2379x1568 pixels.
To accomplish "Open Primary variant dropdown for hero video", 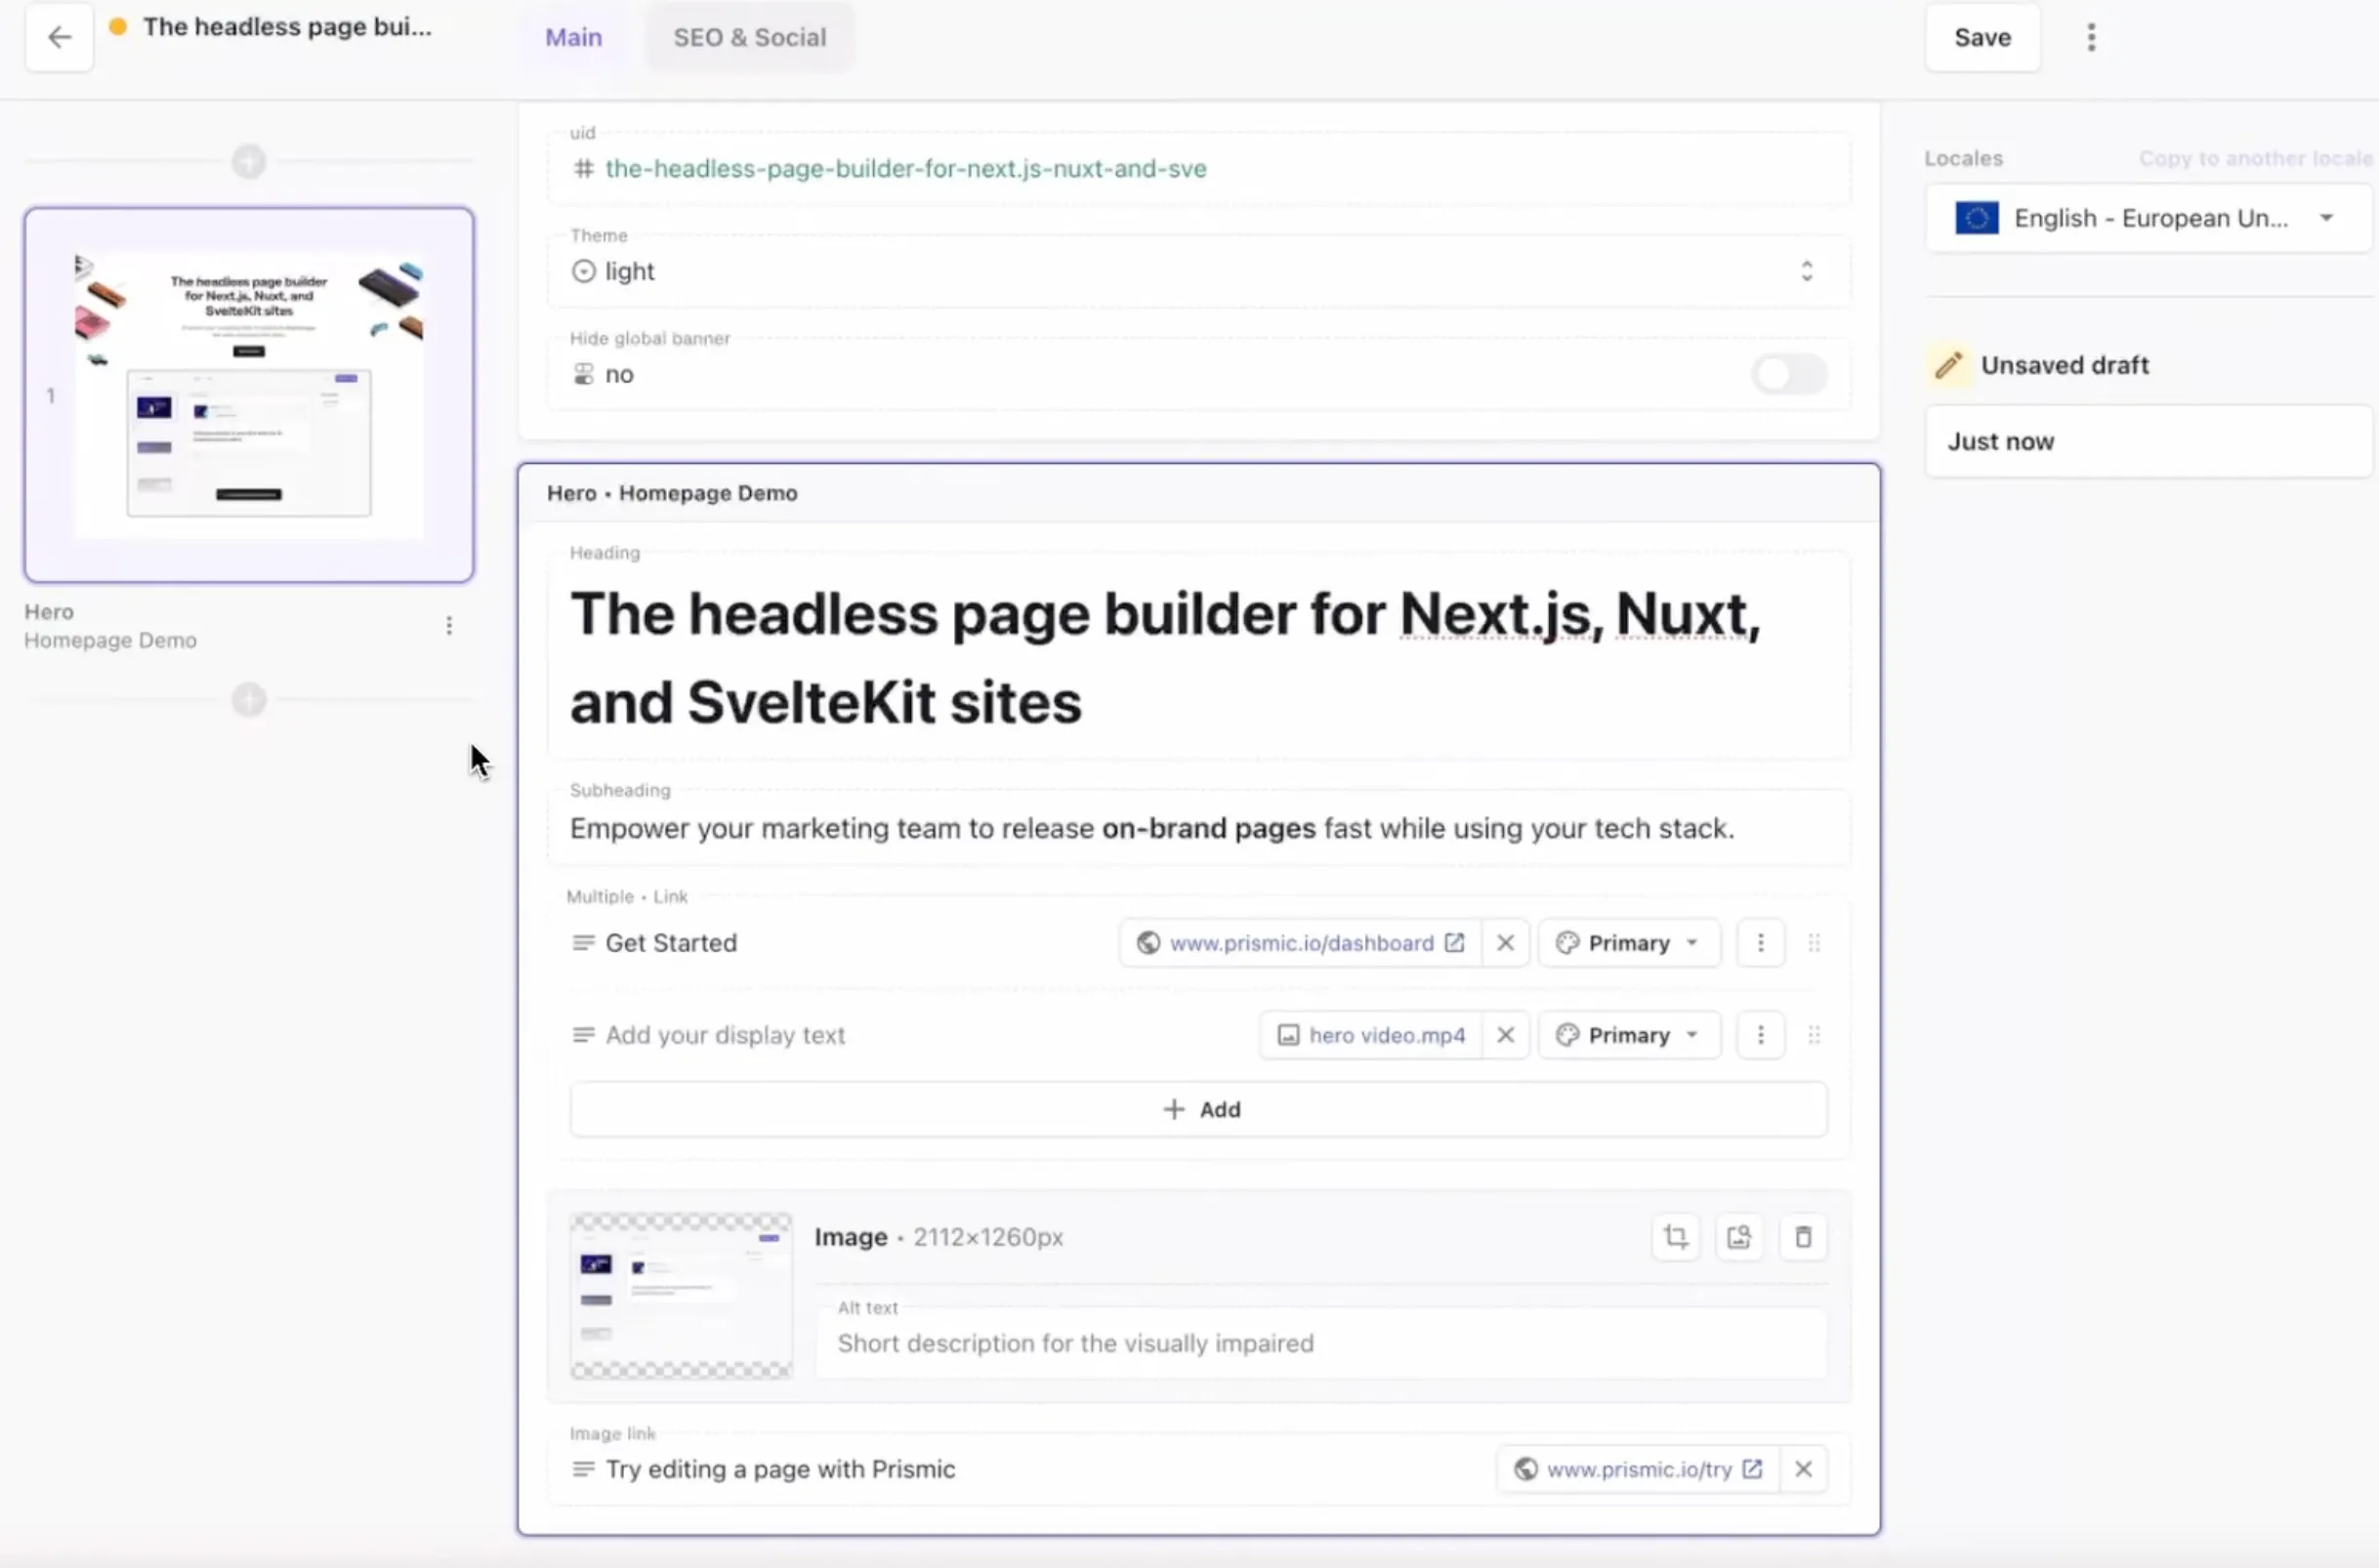I will tap(1629, 1035).
